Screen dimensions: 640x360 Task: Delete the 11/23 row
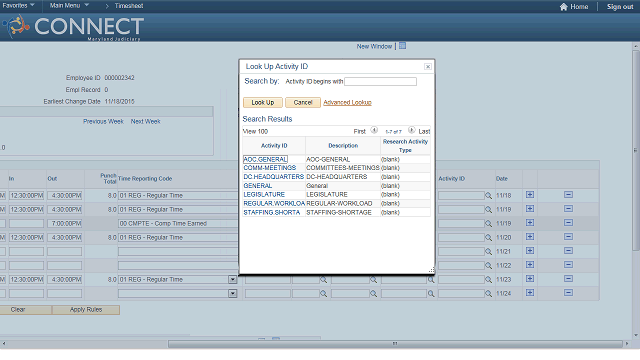(568, 278)
